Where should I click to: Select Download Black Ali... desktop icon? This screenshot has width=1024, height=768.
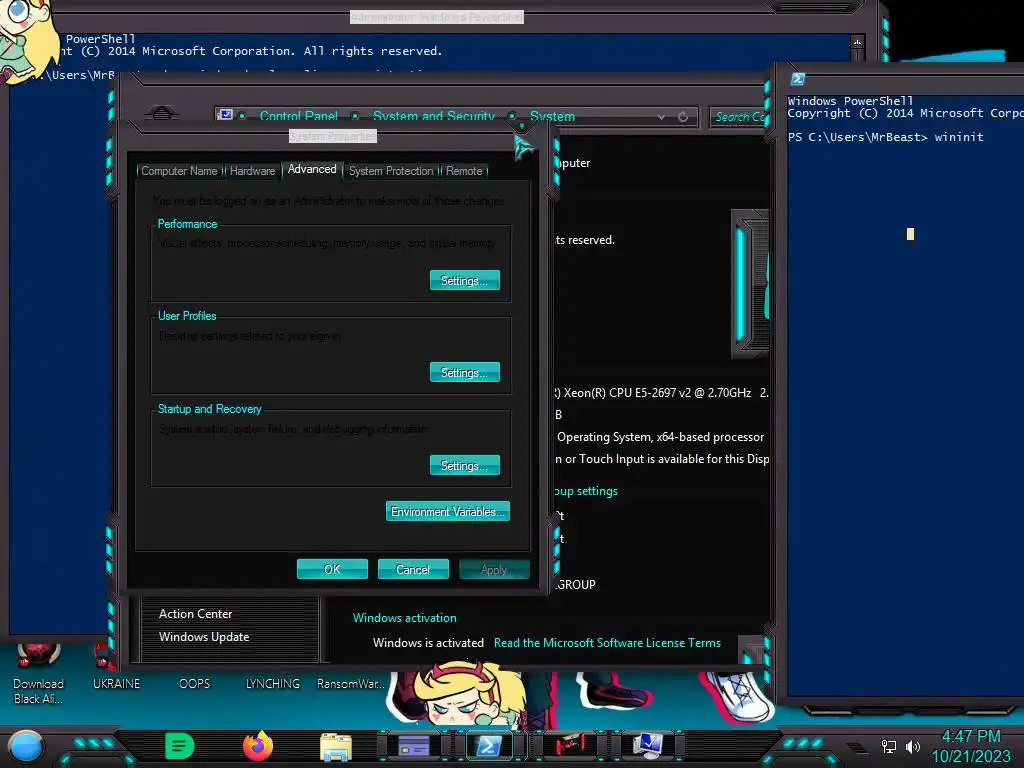(38, 675)
